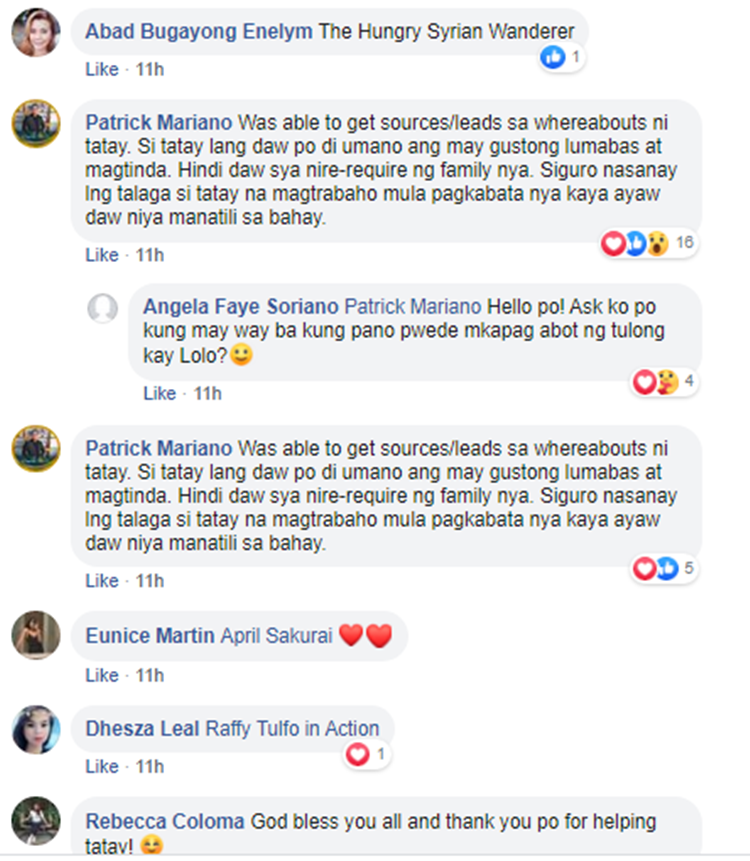Click the heart reaction on Dhesza Leal's comment
Viewport: 750px width, 861px height.
click(357, 754)
